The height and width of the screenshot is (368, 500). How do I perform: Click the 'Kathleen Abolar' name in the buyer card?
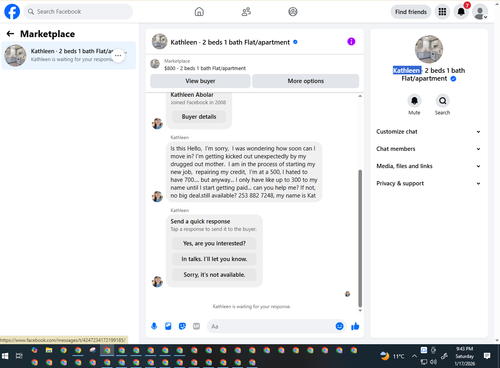click(x=192, y=95)
